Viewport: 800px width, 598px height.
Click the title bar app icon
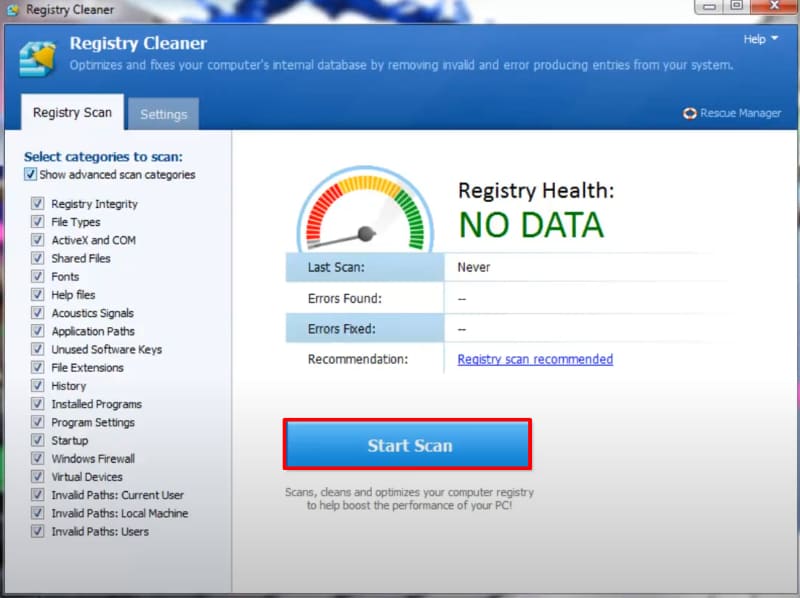[x=13, y=10]
